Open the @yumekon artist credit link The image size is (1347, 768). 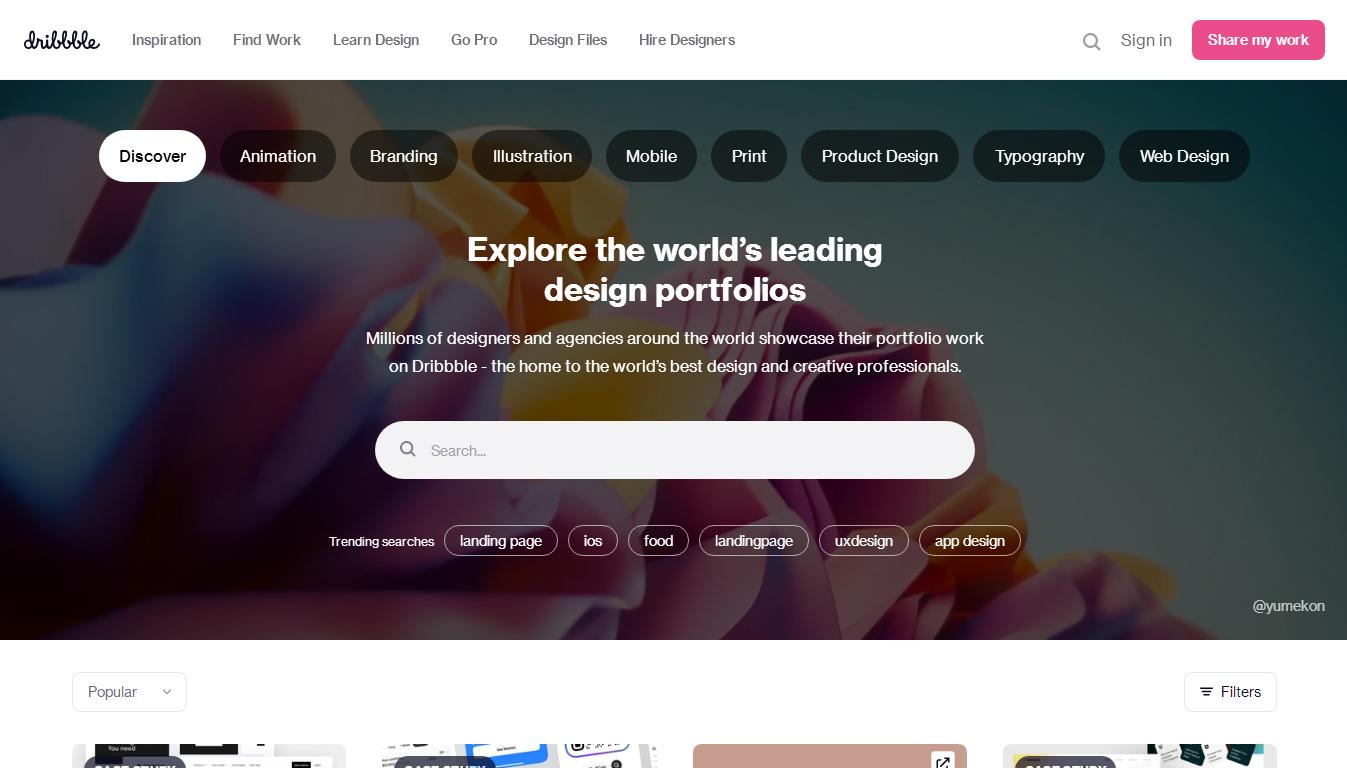pos(1288,606)
